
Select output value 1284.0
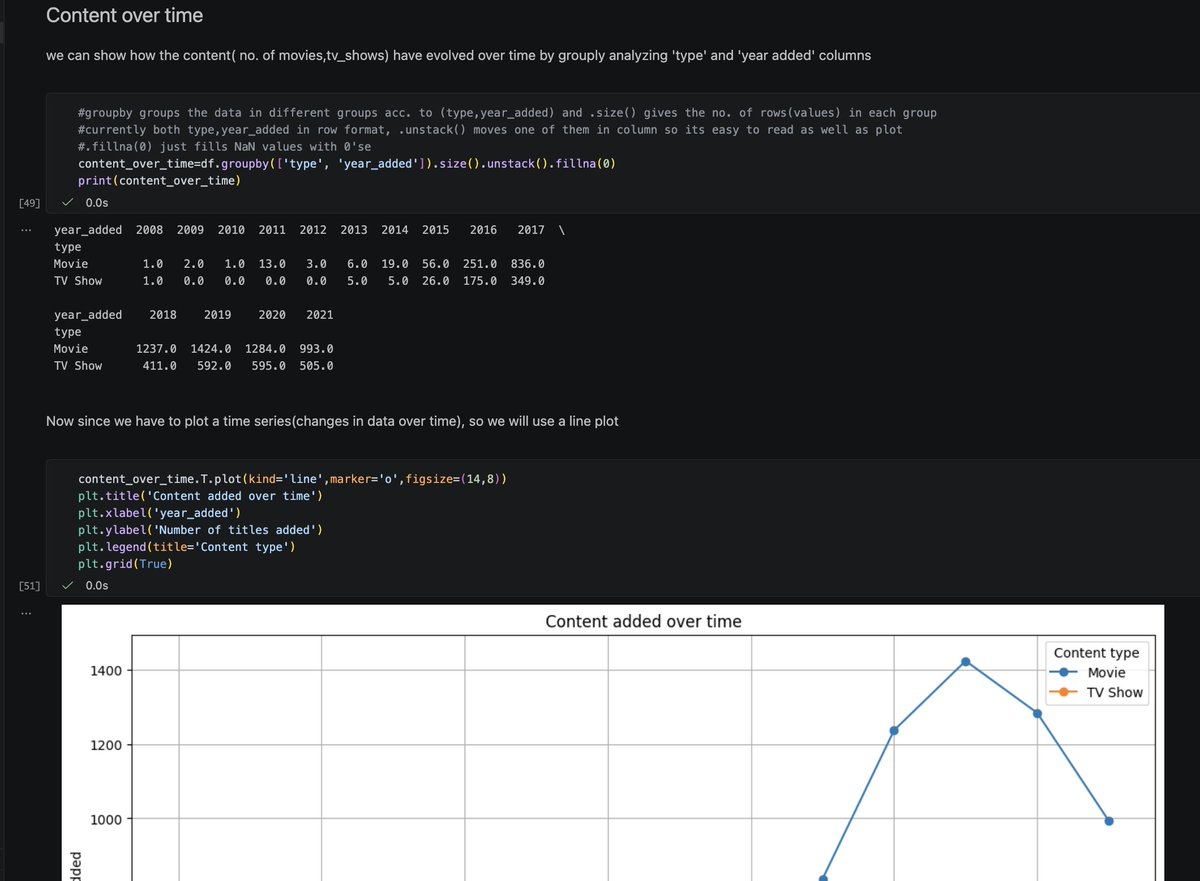pos(265,349)
